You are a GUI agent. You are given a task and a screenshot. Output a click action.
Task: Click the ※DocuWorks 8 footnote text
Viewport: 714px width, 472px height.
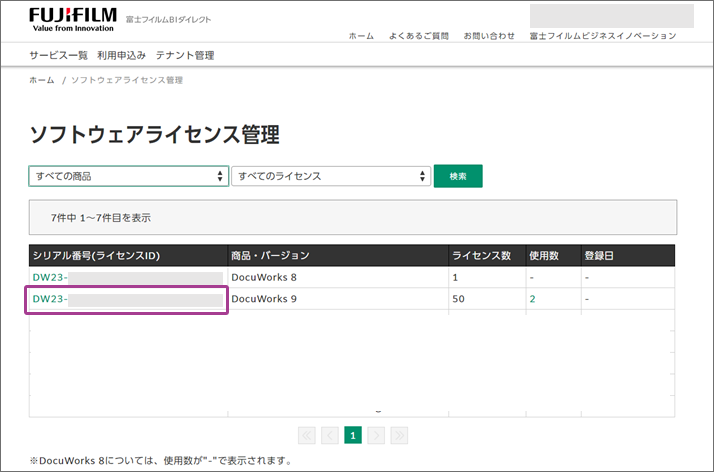(x=161, y=461)
